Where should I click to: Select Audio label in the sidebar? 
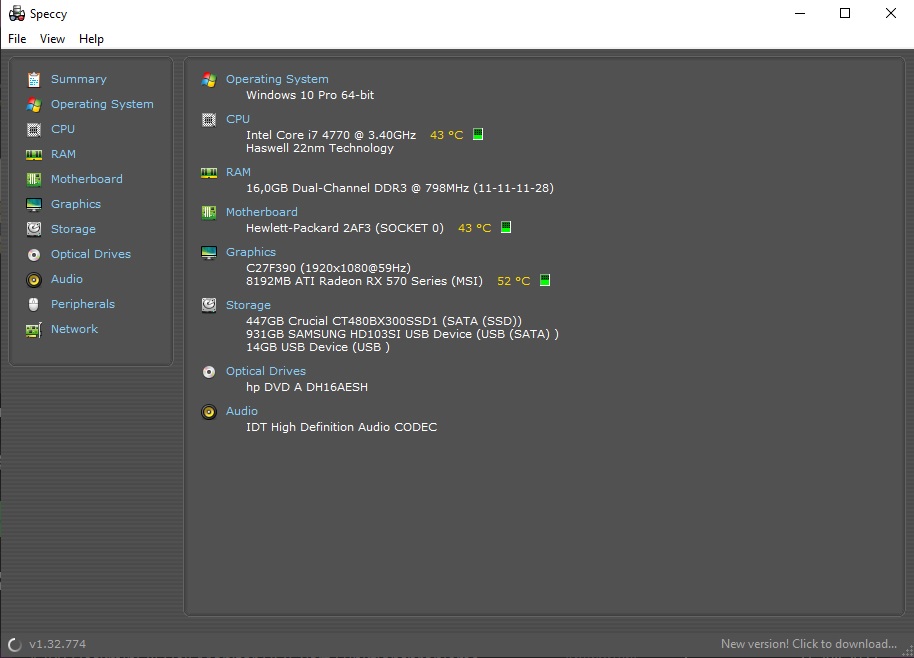[x=67, y=279]
